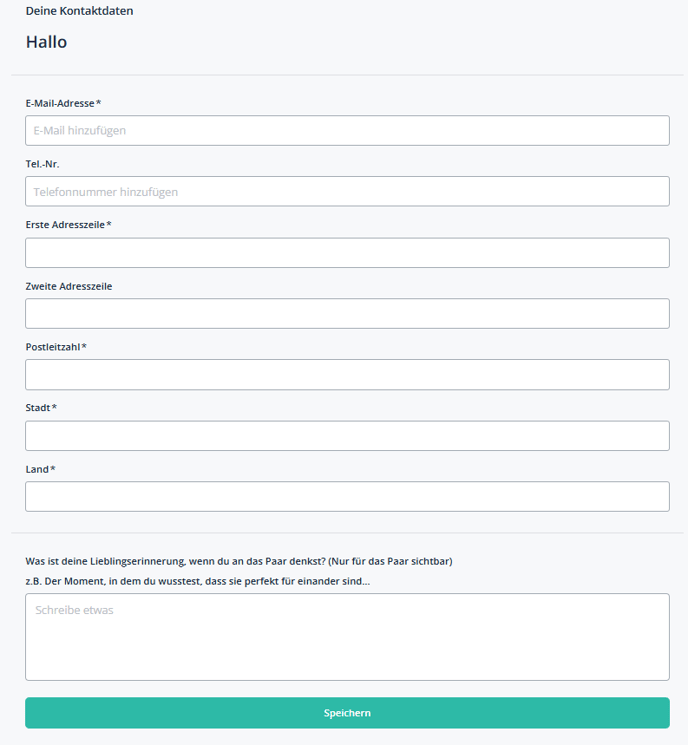Click into the Zweite Adresszeile field
This screenshot has width=688, height=745.
click(347, 314)
